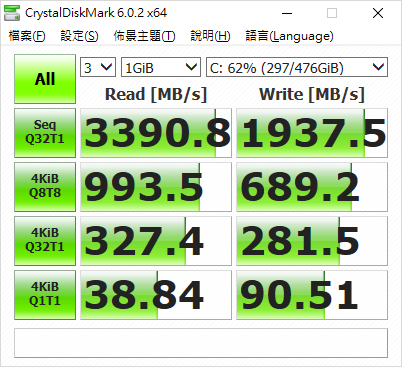Click the Write [MB/s] column header
This screenshot has width=402, height=367.
312,94
